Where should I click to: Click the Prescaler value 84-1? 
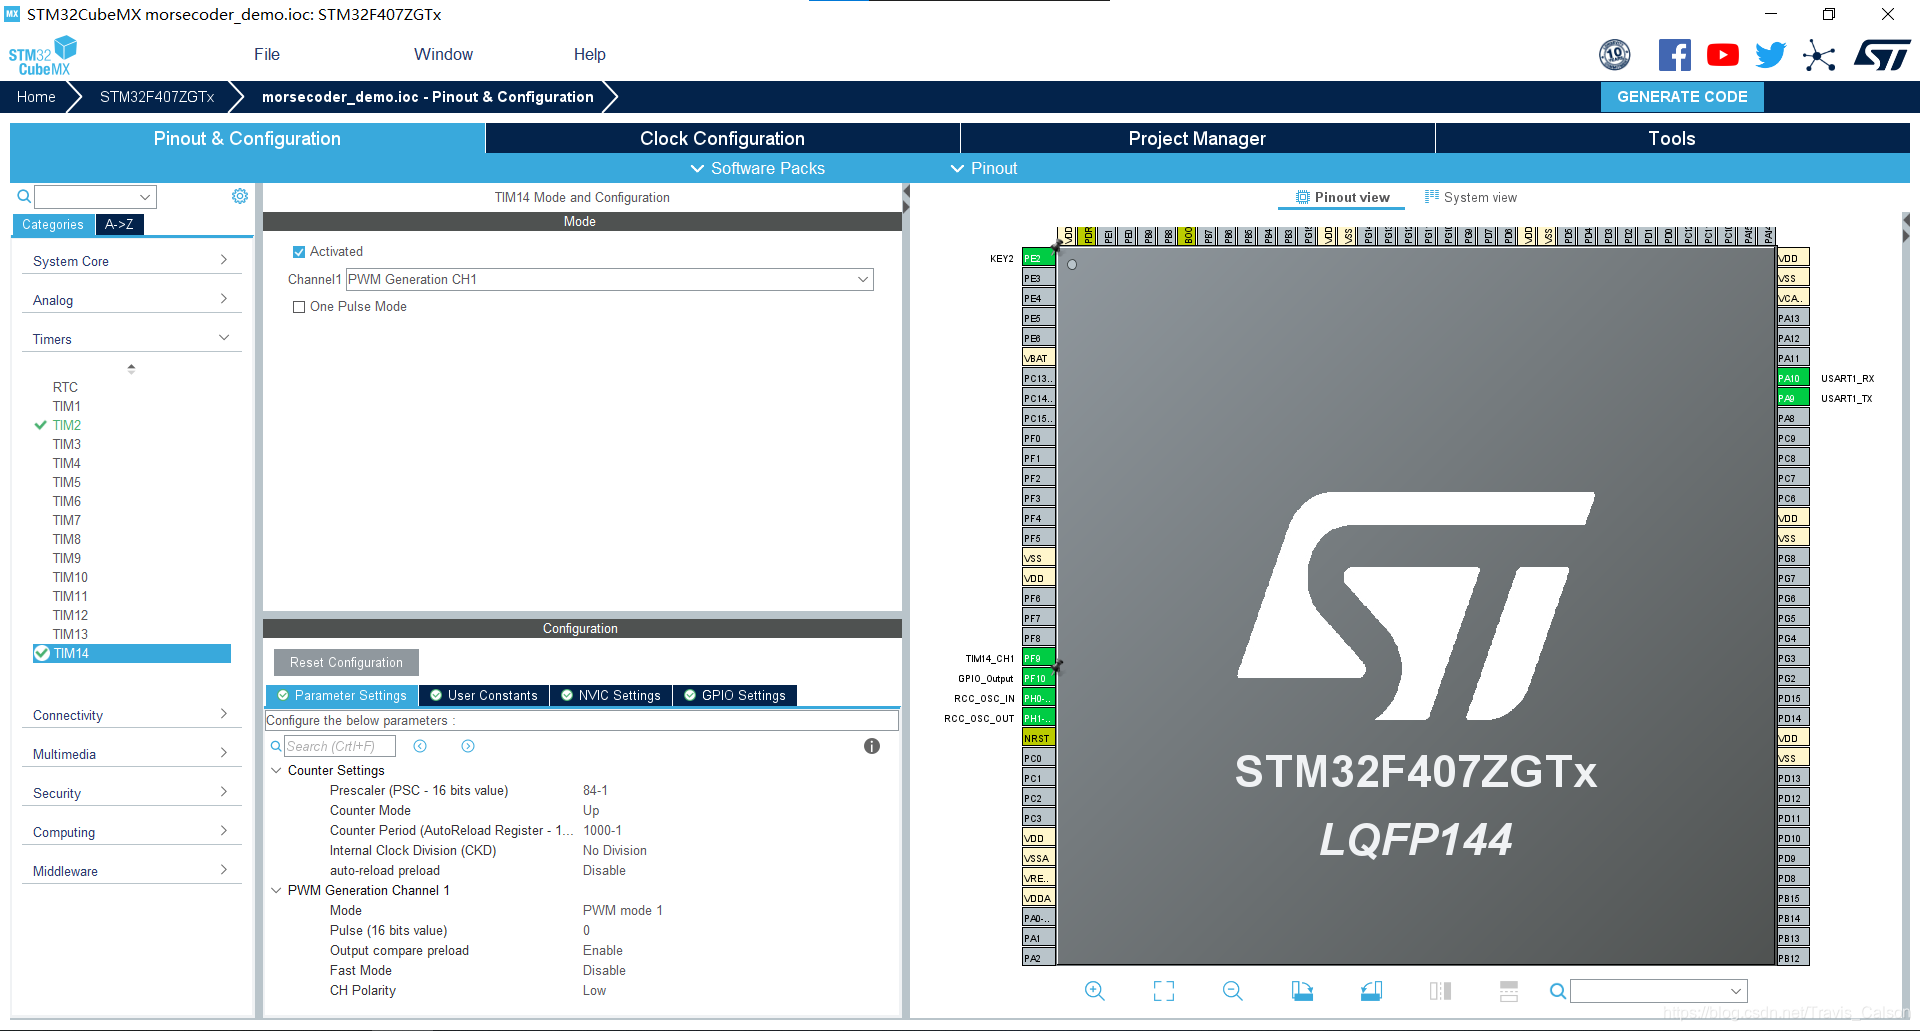(x=595, y=790)
